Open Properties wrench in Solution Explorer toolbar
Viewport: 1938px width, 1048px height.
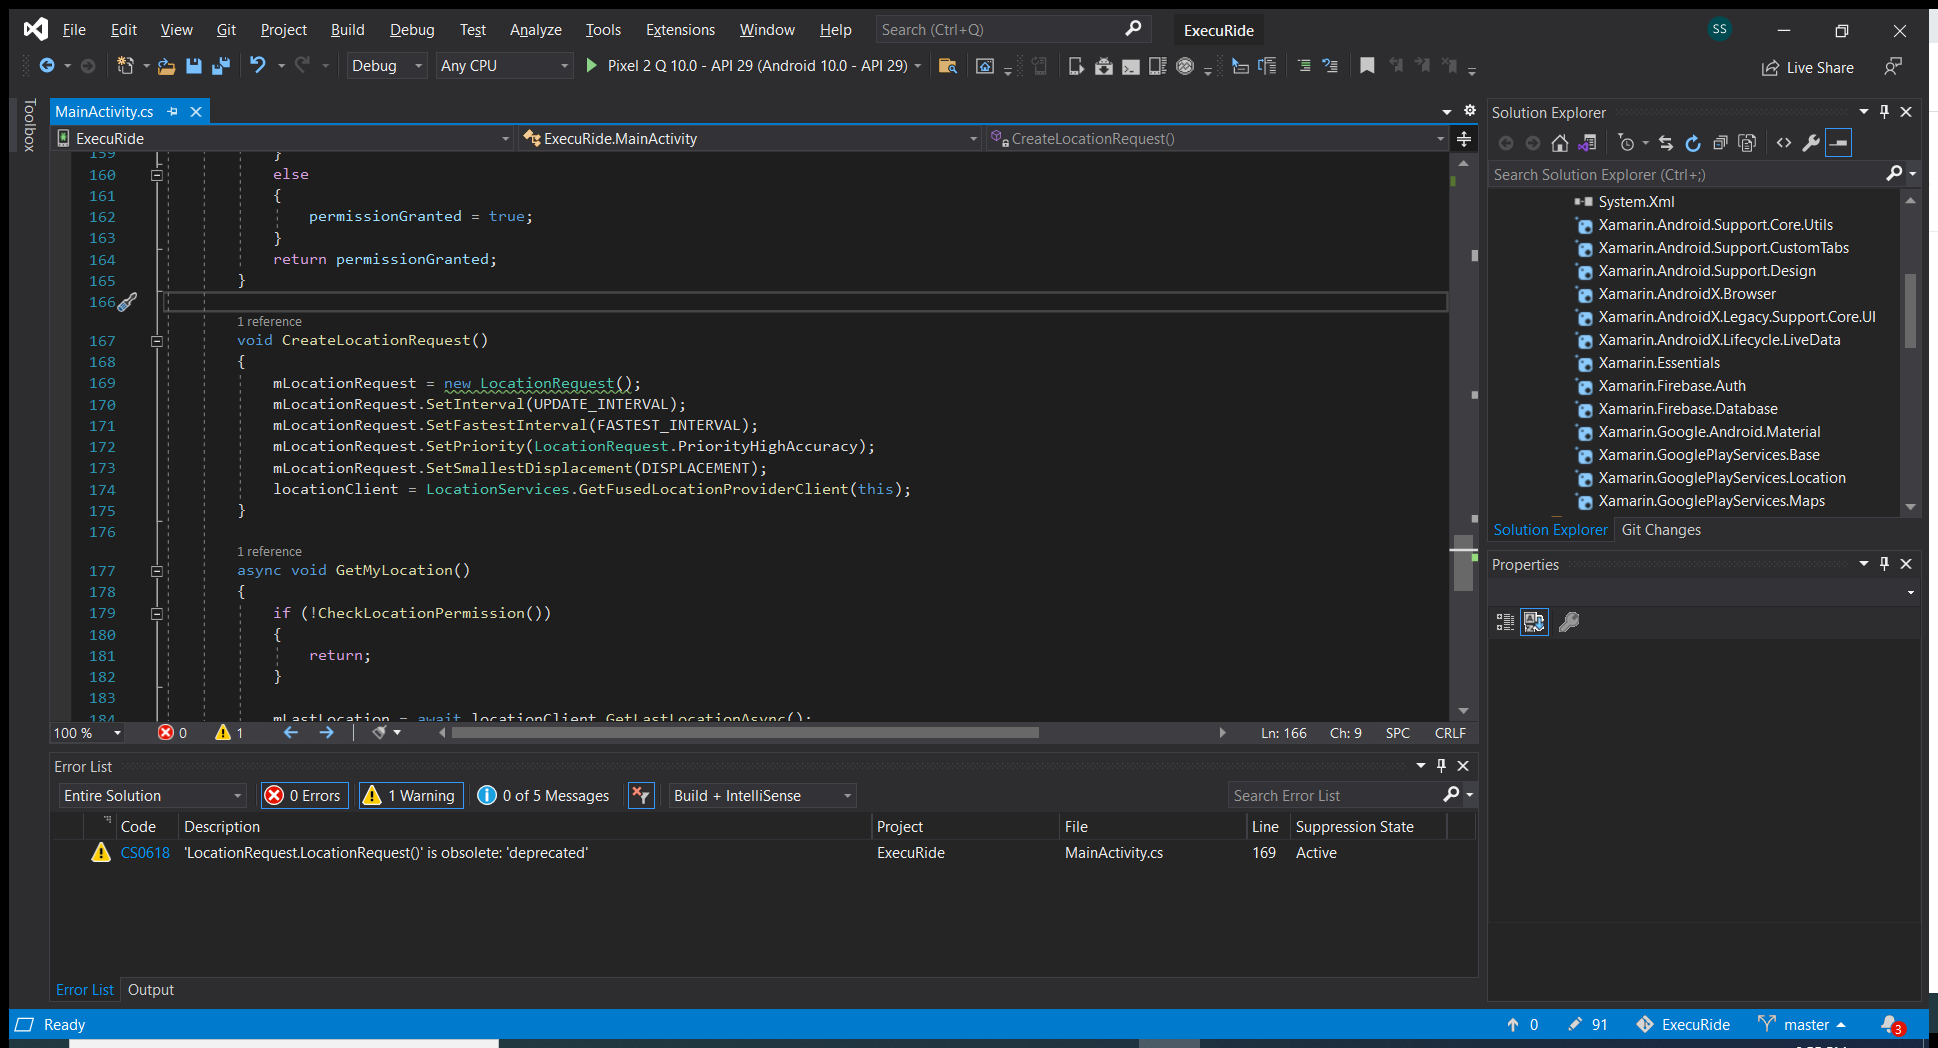[1811, 143]
